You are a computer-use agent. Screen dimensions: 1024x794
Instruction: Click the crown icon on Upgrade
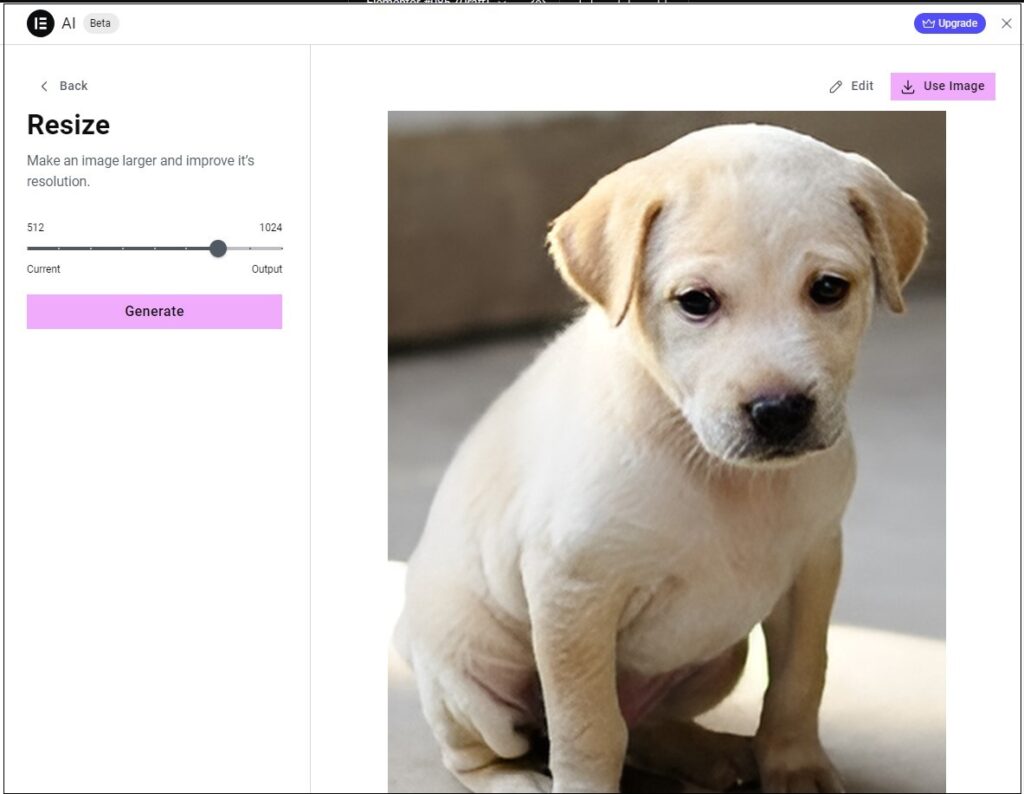point(928,24)
